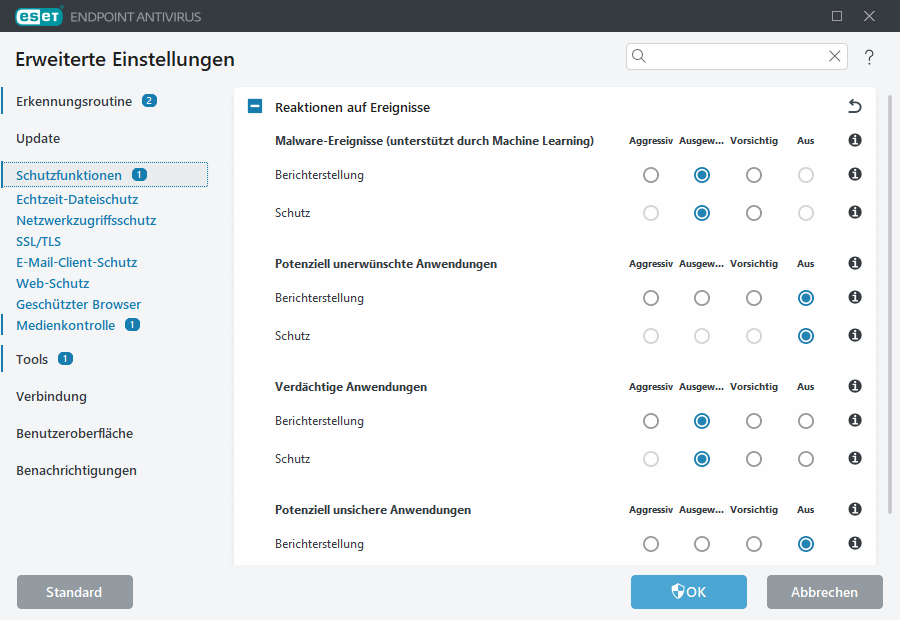Click the magnifier icon in the search box

click(x=639, y=56)
